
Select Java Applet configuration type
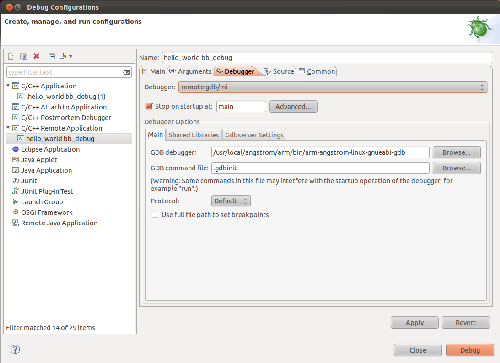[39, 160]
